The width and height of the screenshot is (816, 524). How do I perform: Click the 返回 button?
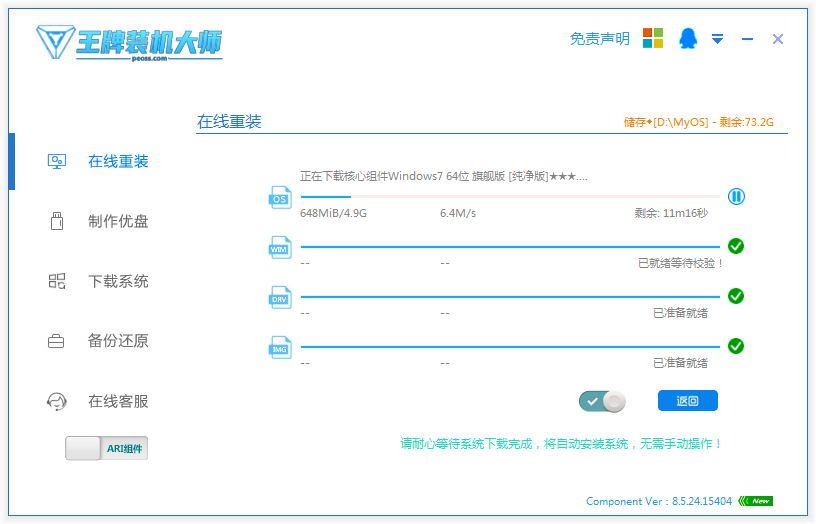coord(687,401)
